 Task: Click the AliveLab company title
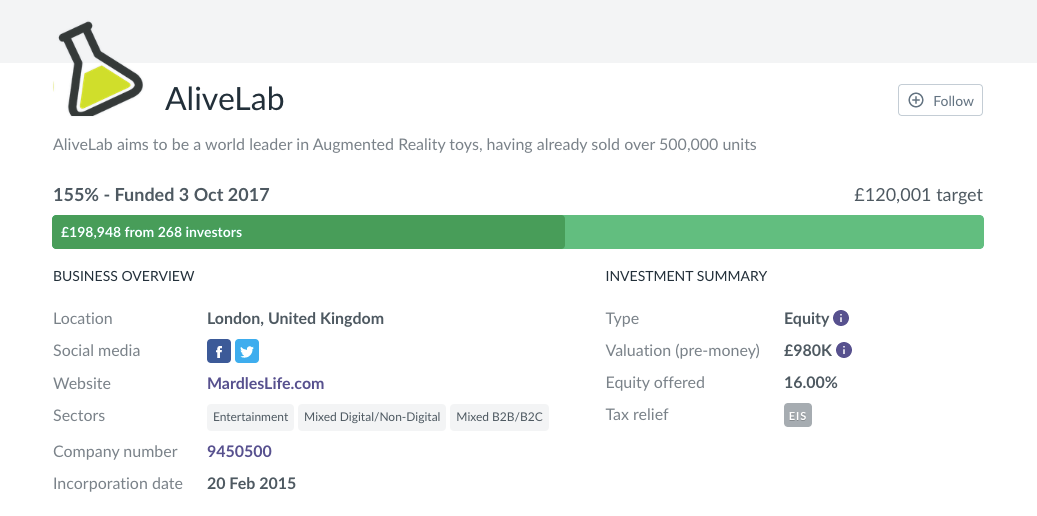point(224,99)
